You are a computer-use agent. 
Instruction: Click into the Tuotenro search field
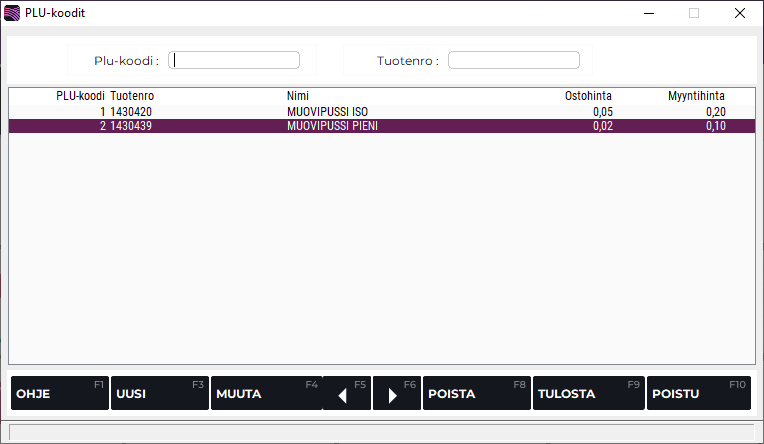[514, 60]
